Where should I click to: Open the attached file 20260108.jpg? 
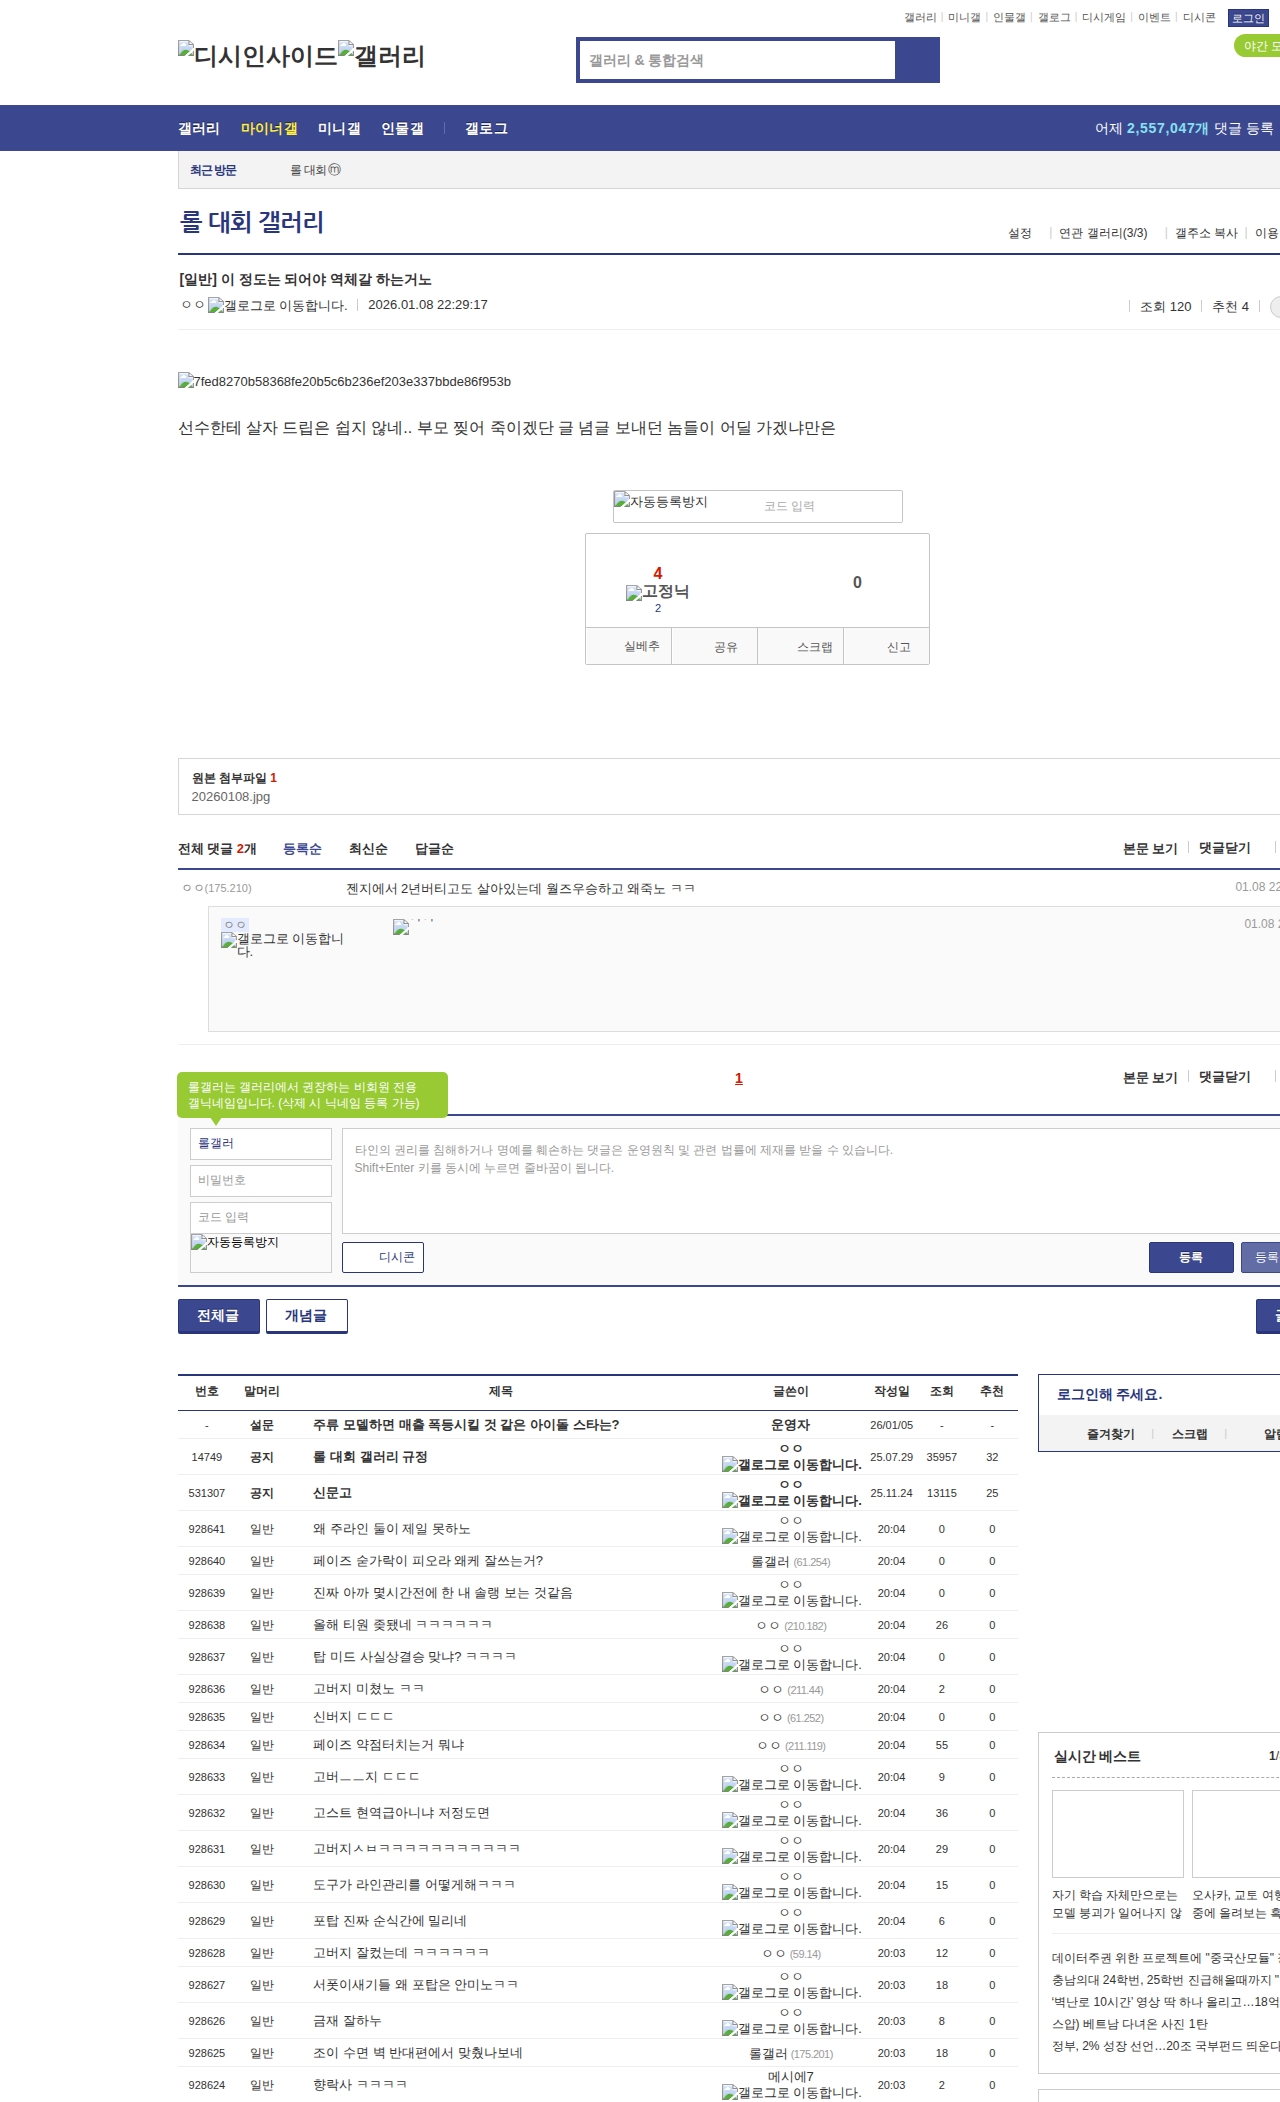(x=231, y=797)
